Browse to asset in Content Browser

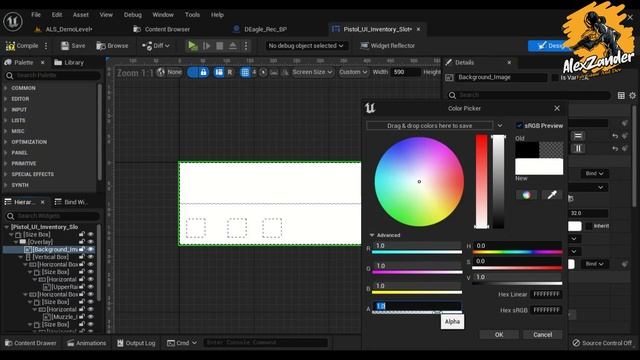click(x=112, y=46)
